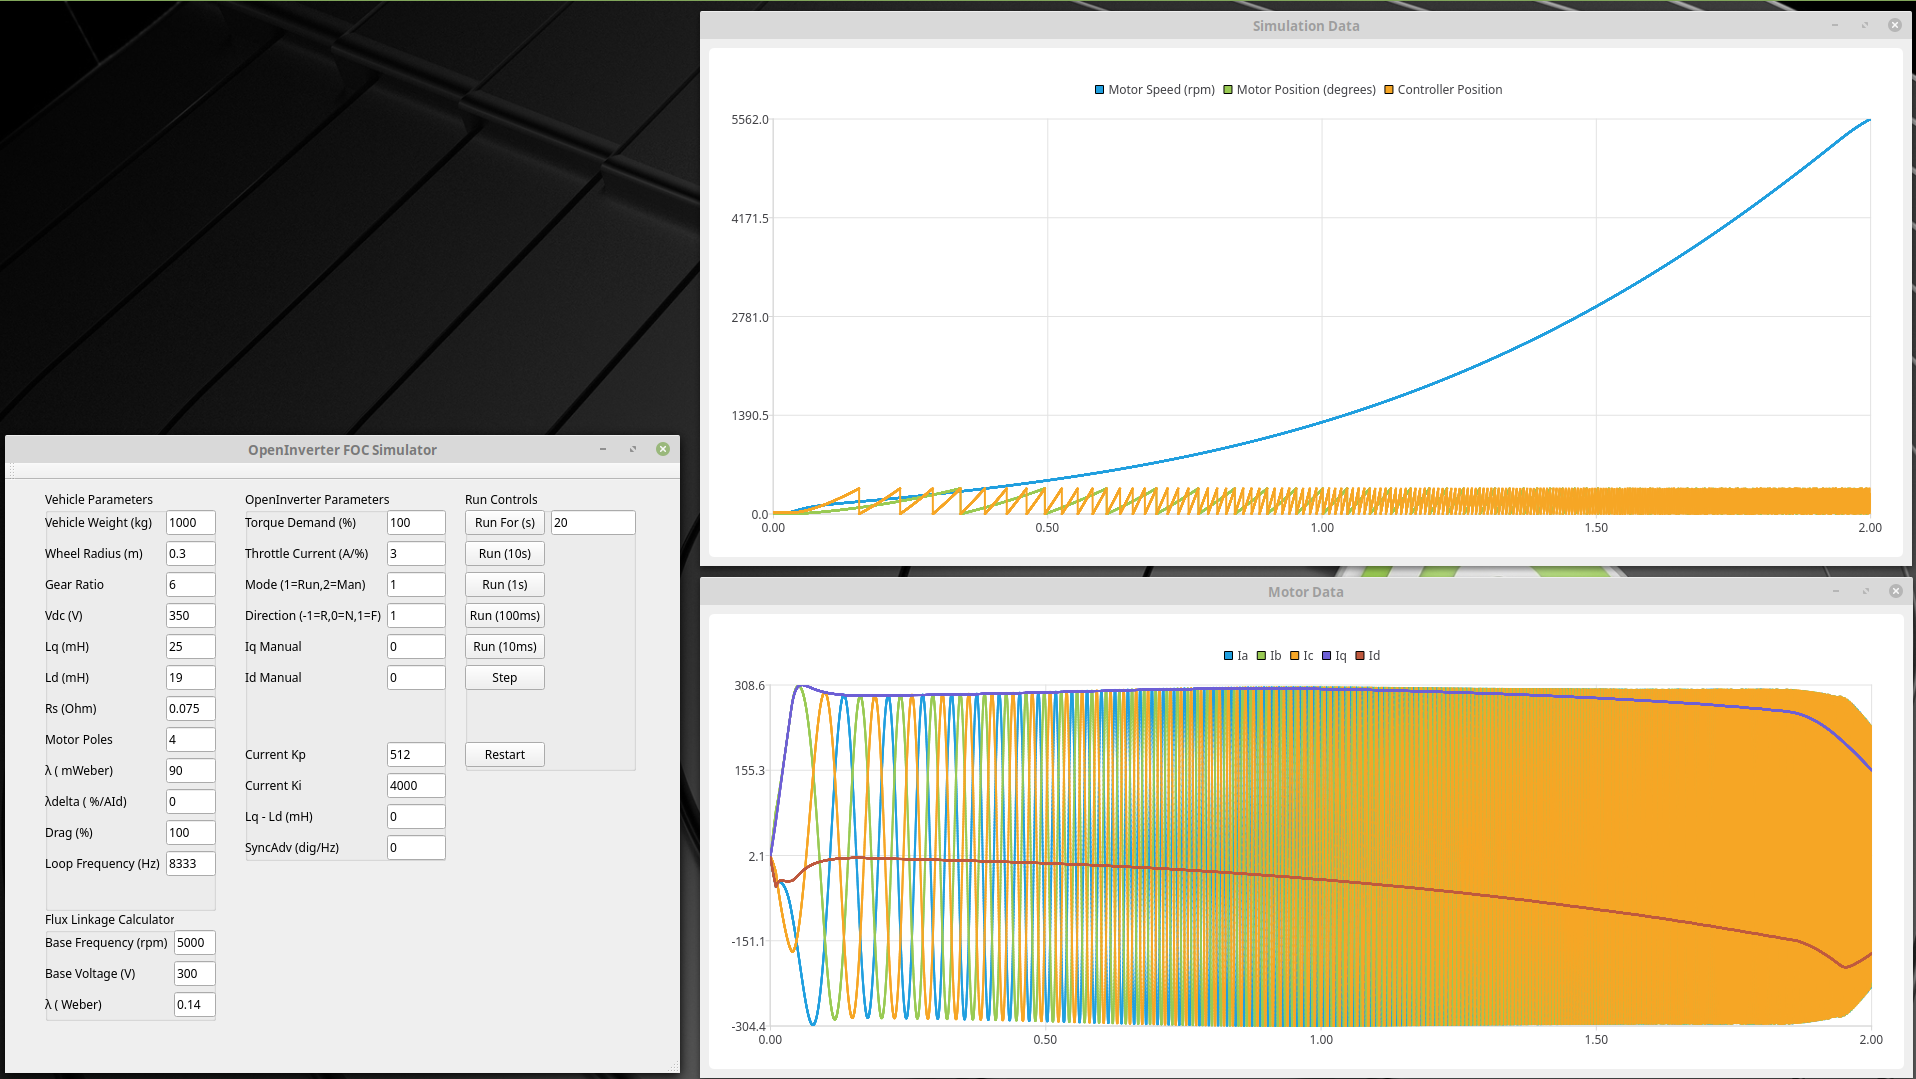Run the simulation for 10s
1916x1079 pixels.
click(504, 554)
